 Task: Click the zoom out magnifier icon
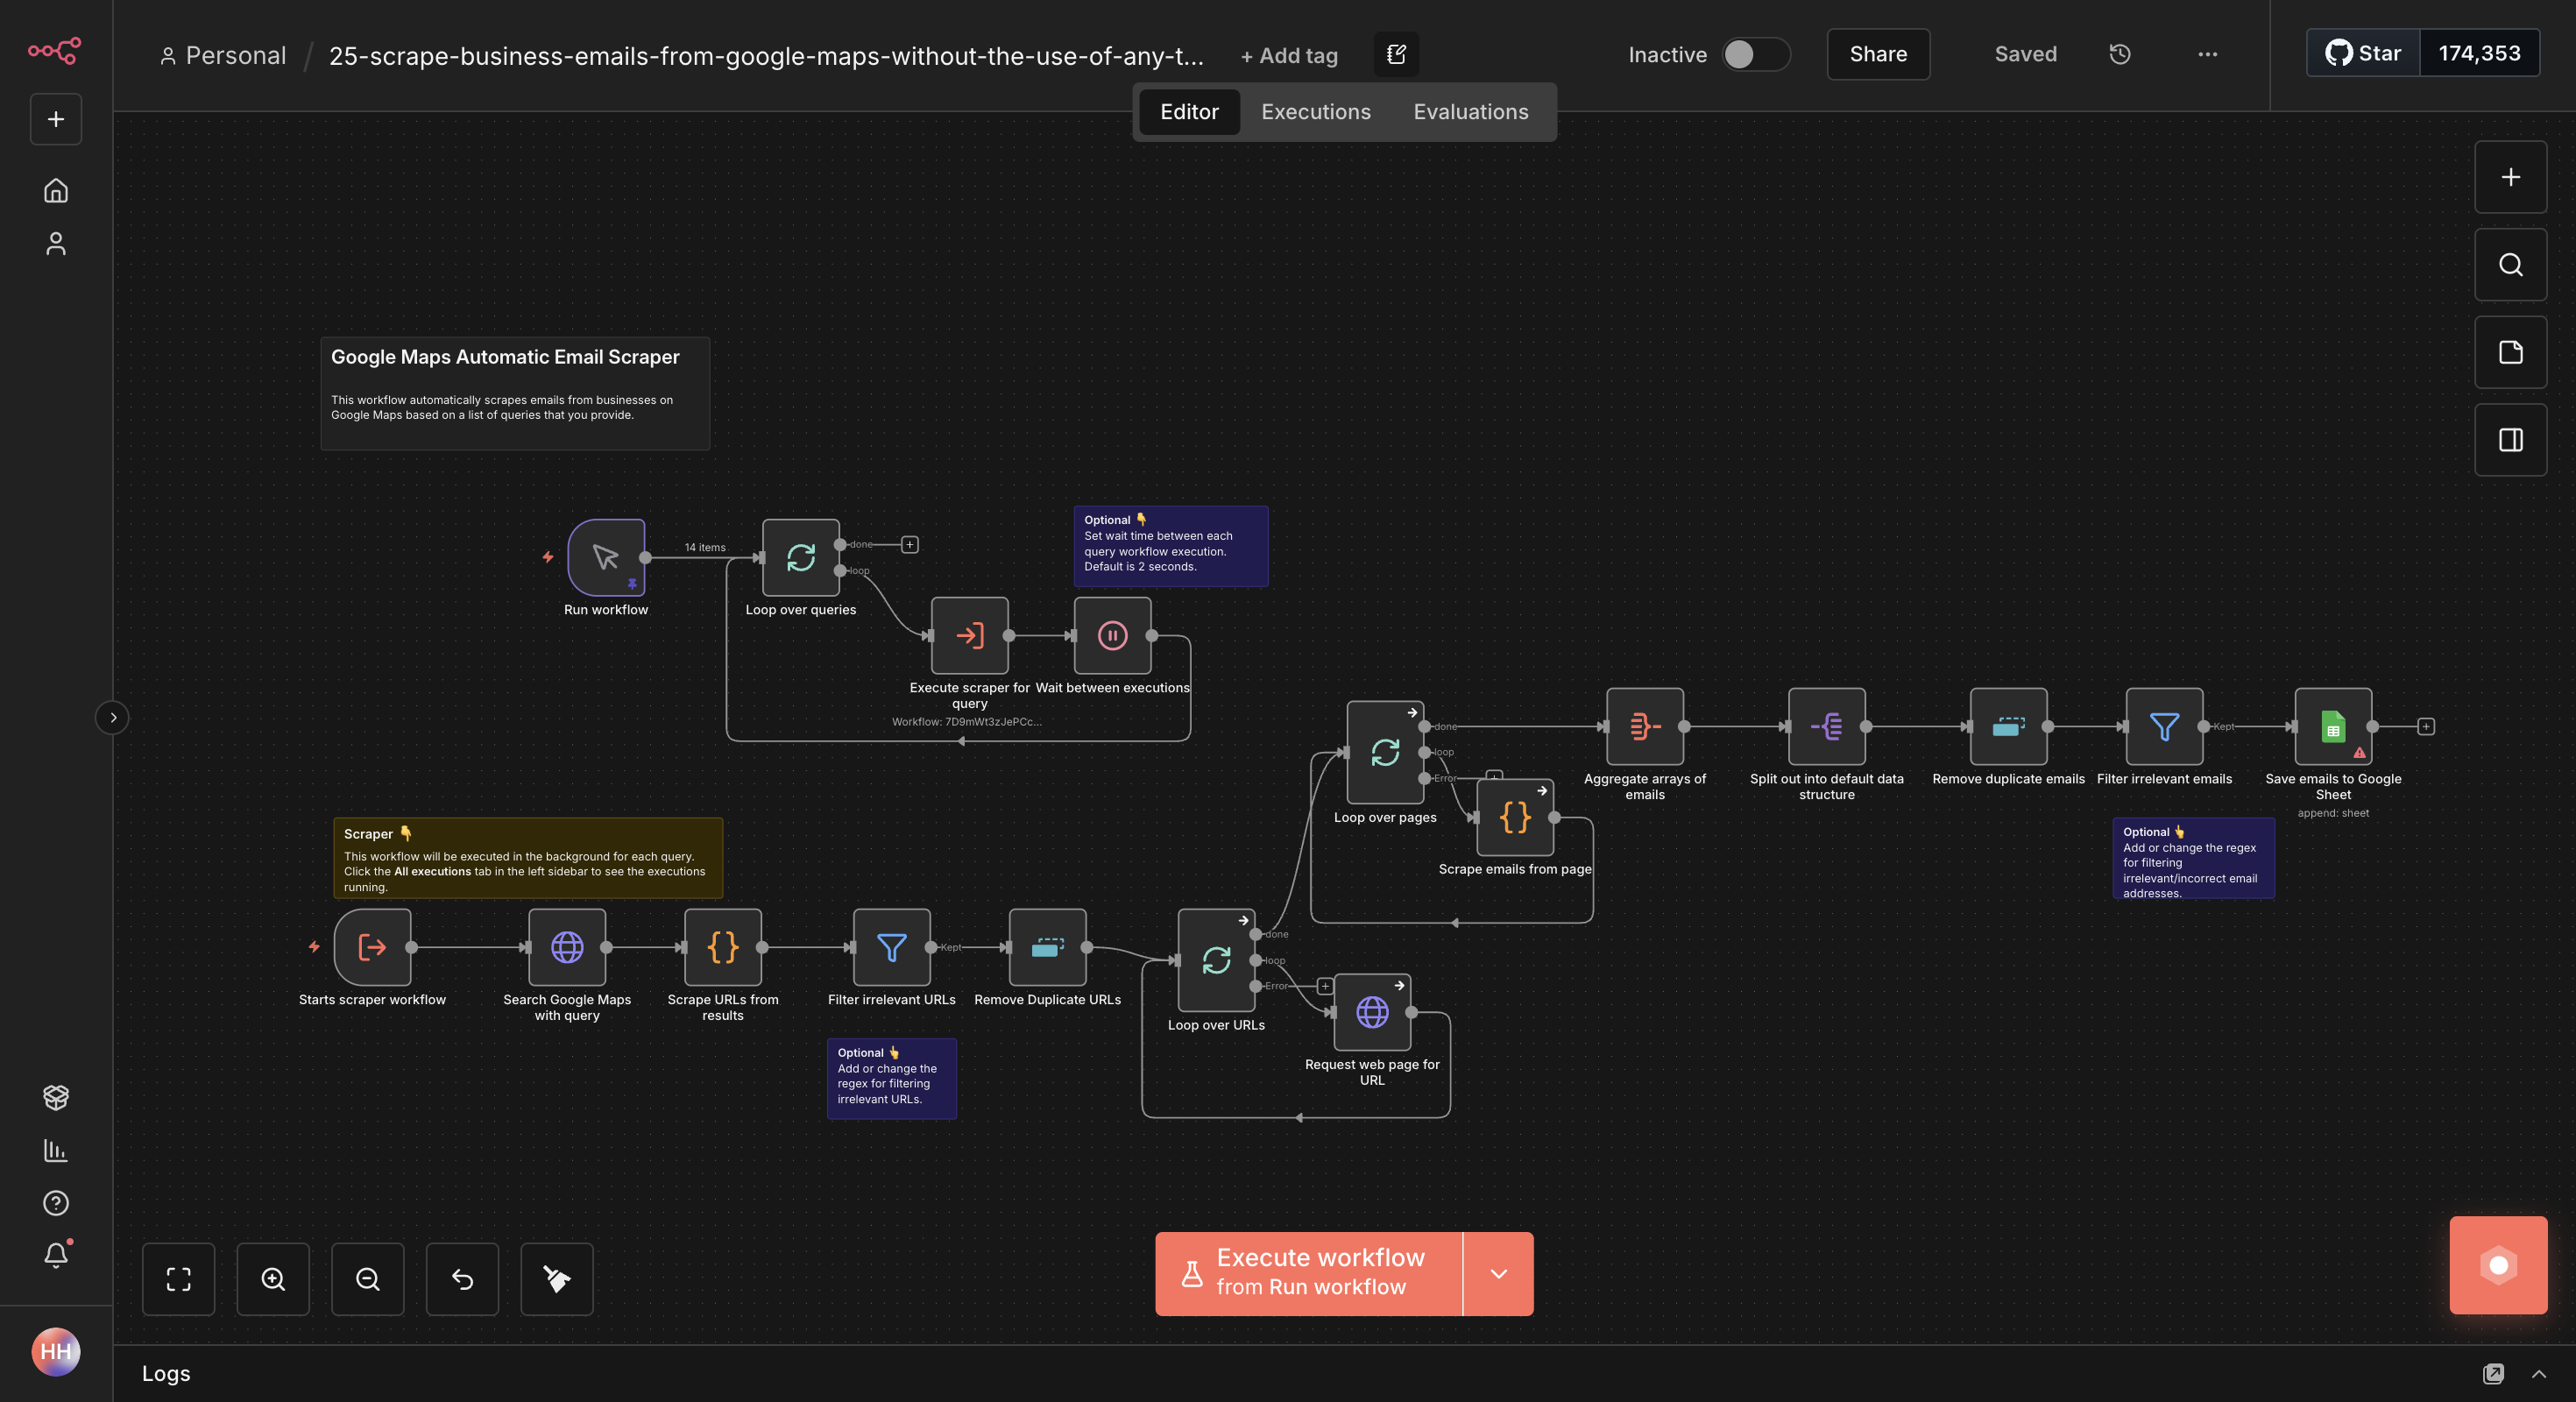(367, 1278)
